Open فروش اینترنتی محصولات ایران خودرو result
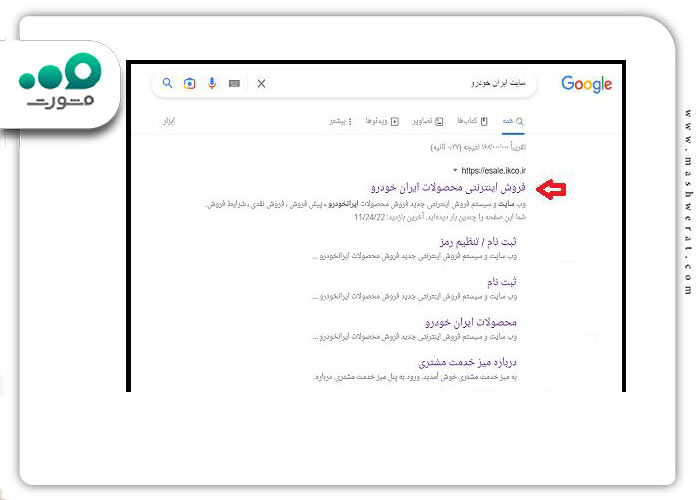 (x=448, y=188)
